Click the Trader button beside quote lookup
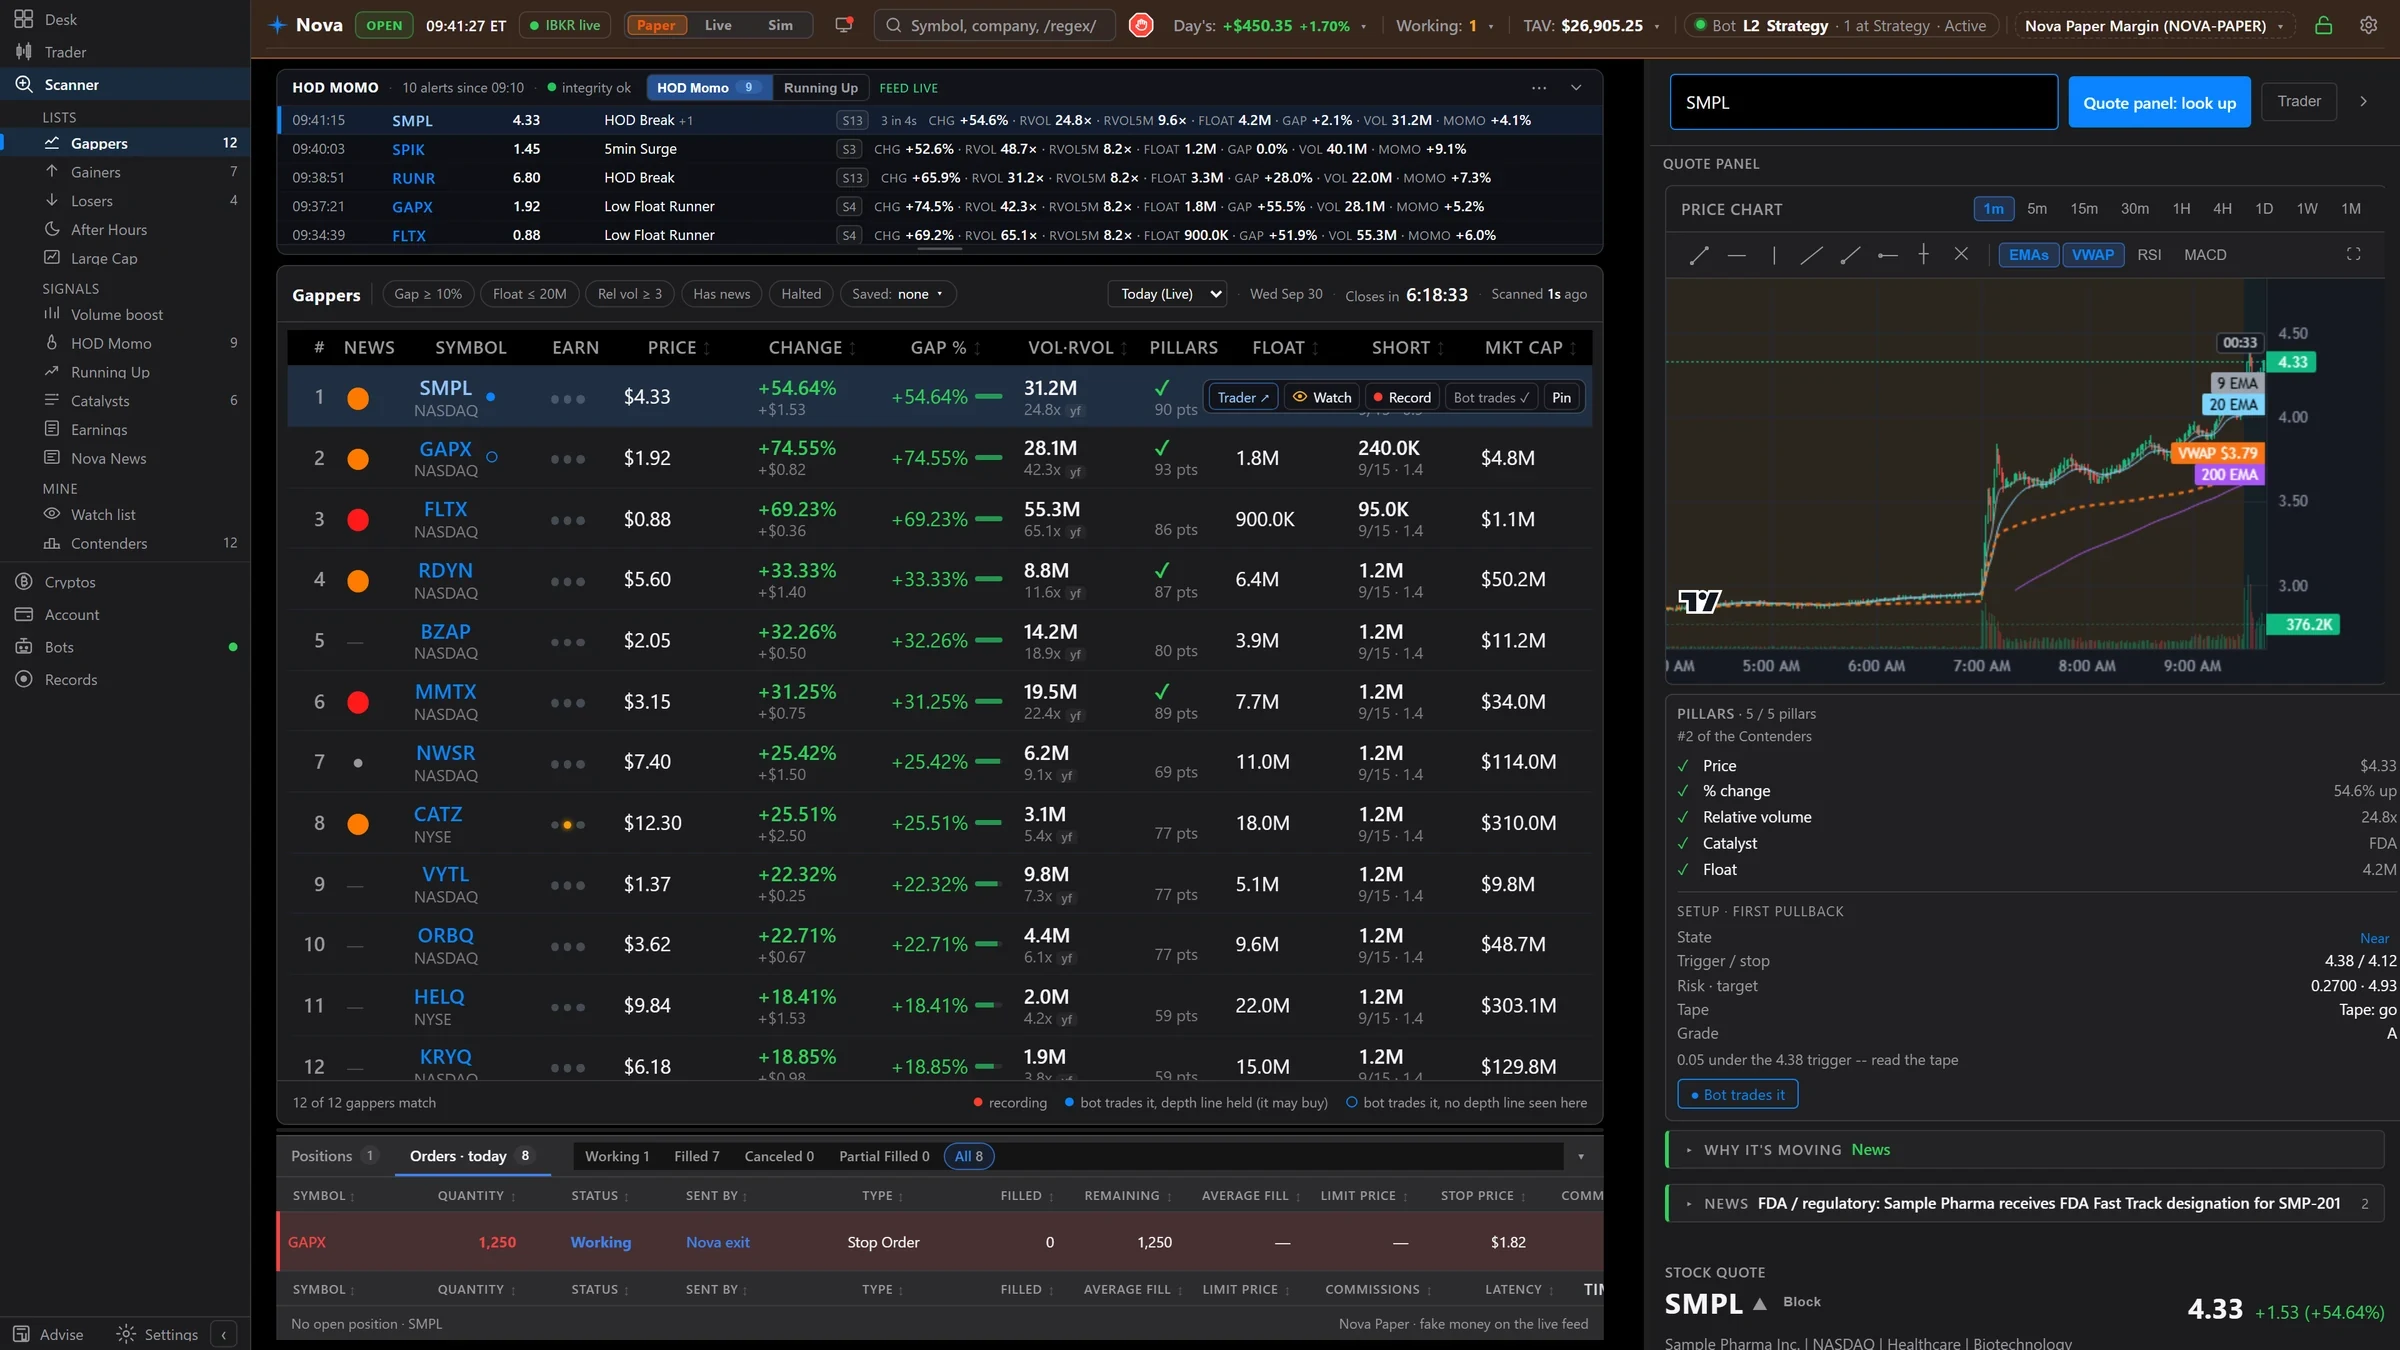Image resolution: width=2400 pixels, height=1350 pixels. (x=2298, y=102)
